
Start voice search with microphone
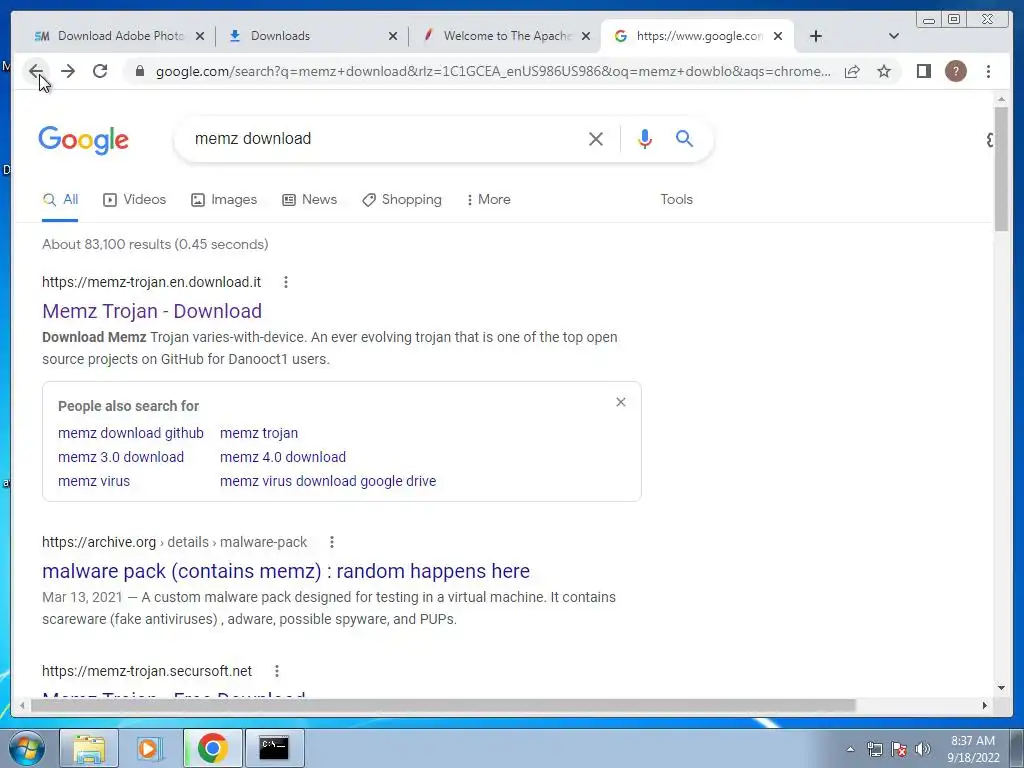coord(645,138)
